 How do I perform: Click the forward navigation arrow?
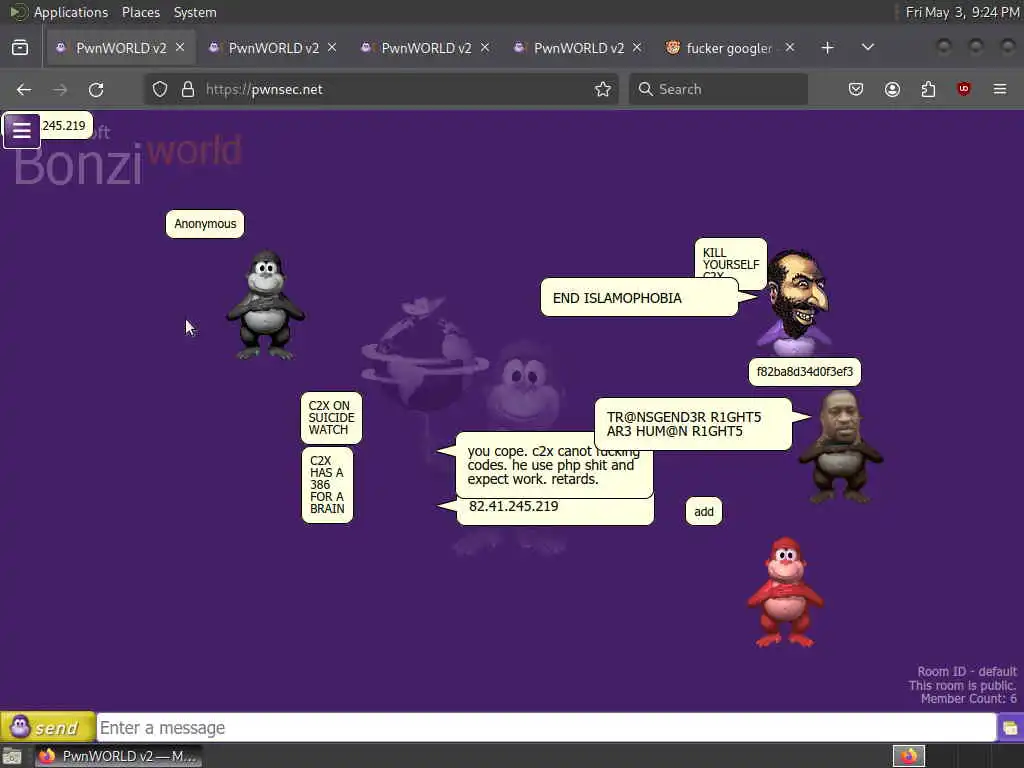(x=60, y=89)
